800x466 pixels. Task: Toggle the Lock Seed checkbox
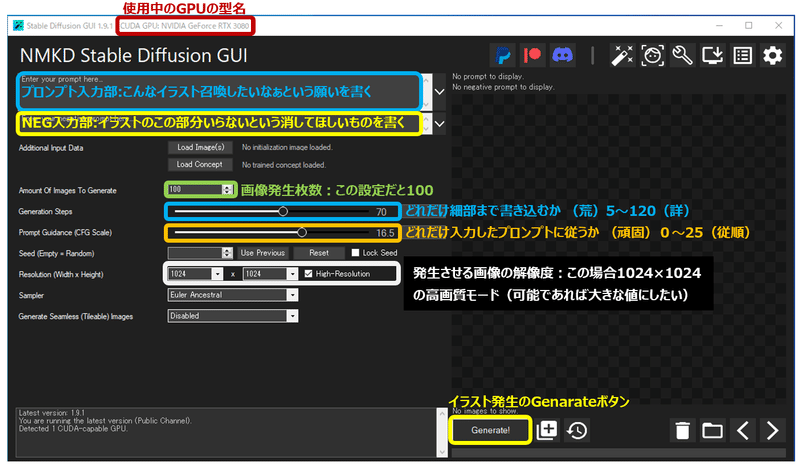pos(356,253)
